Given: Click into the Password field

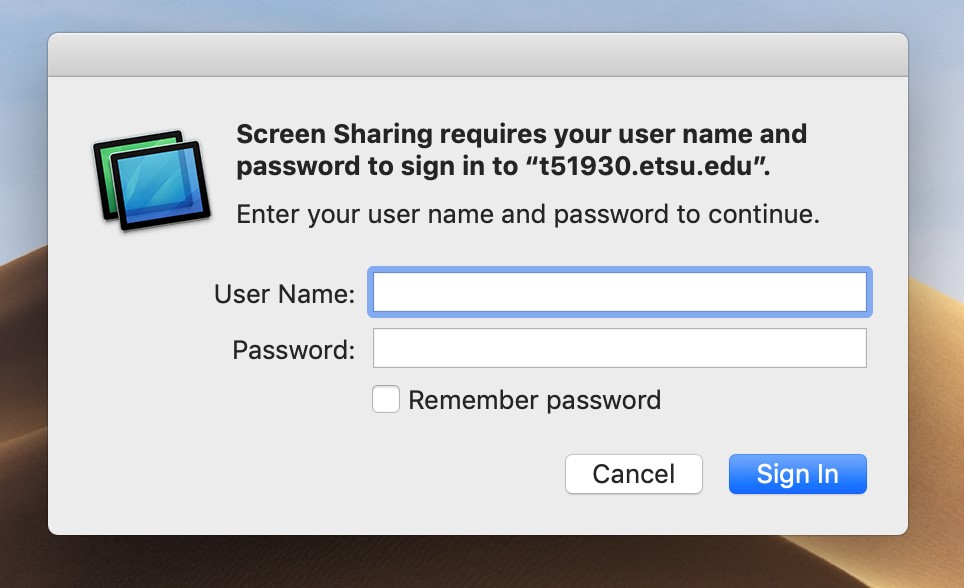Looking at the screenshot, I should [x=619, y=349].
